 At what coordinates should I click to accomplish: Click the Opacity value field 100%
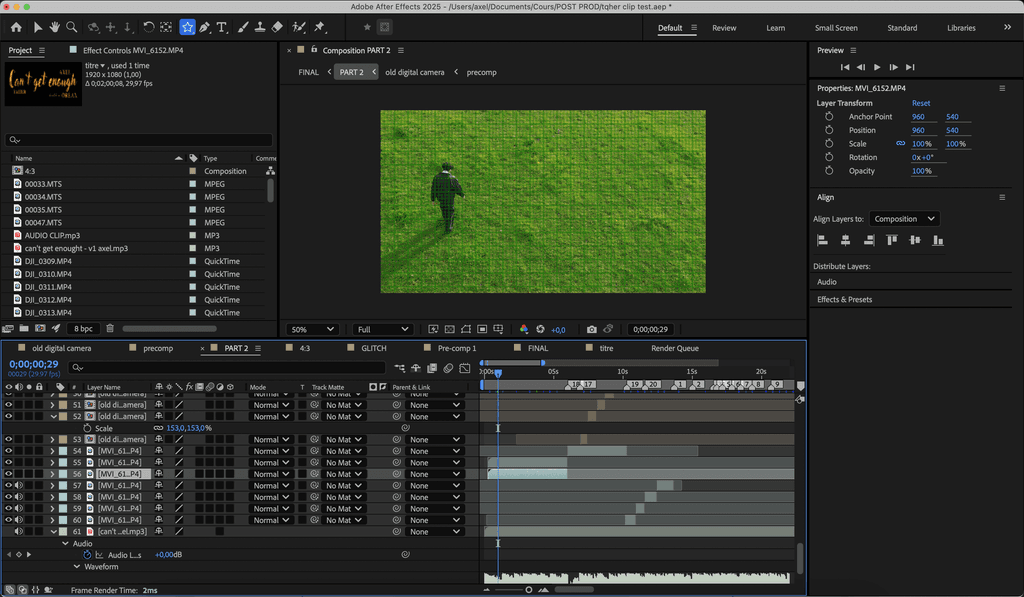(x=921, y=171)
